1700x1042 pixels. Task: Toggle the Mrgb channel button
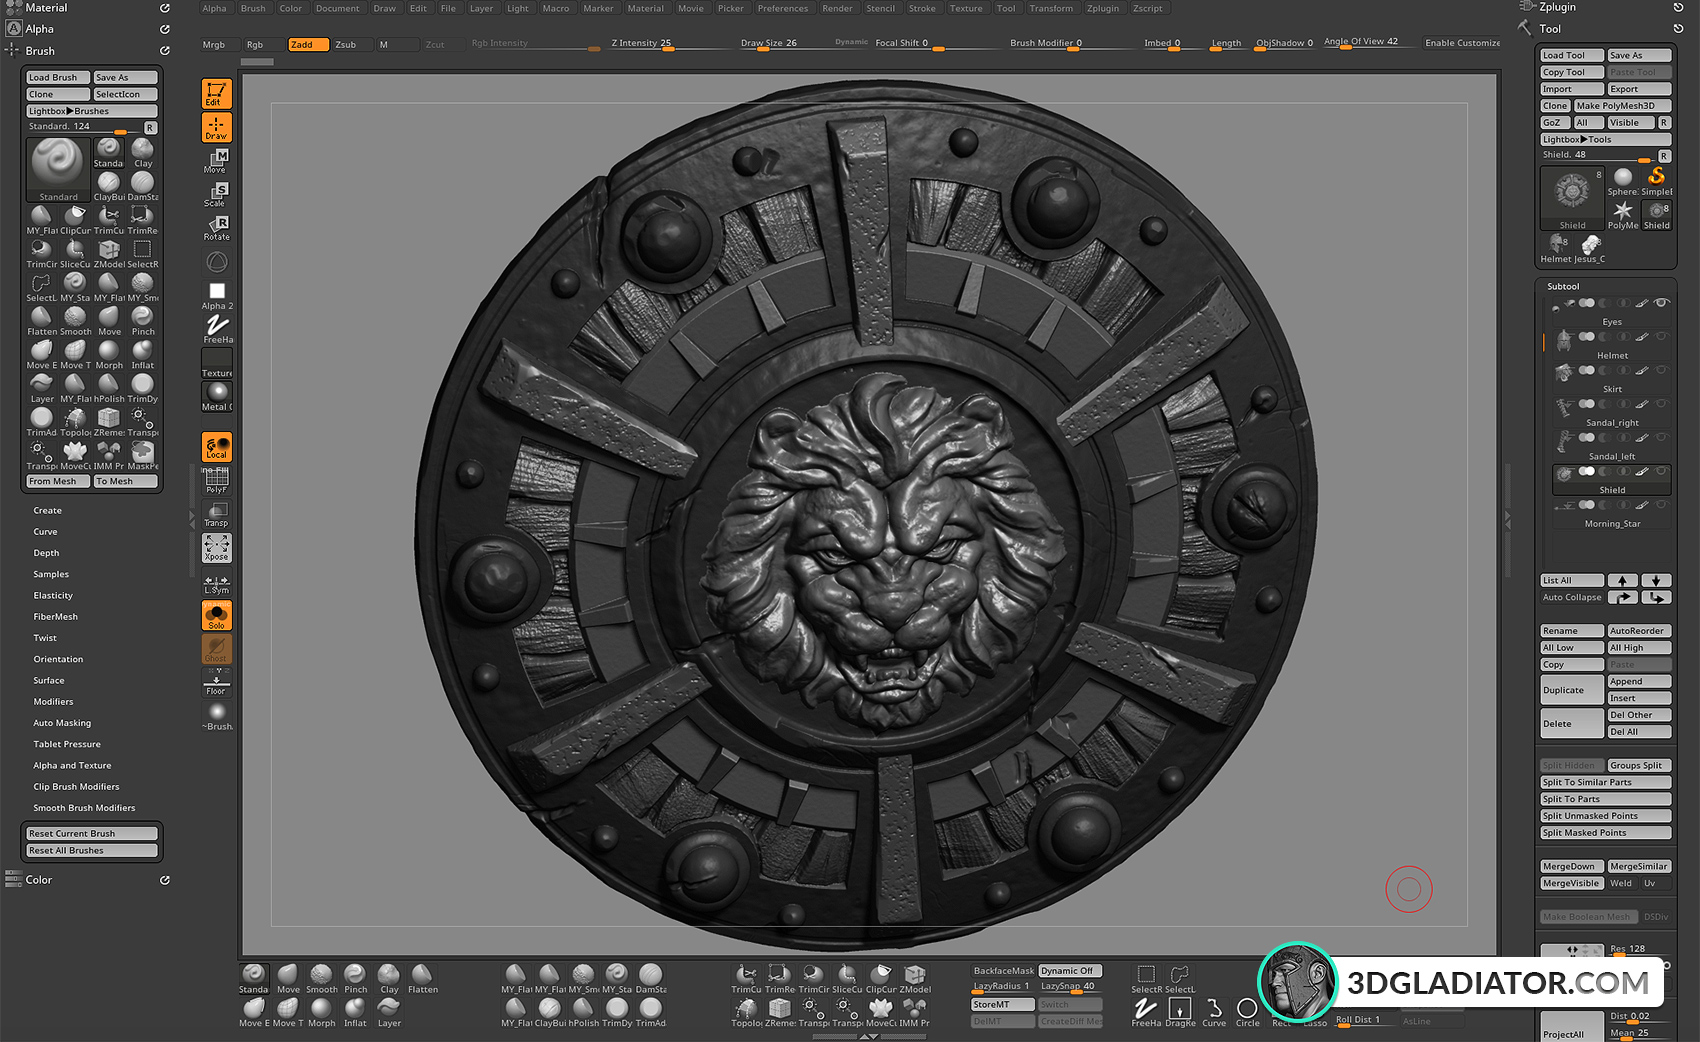point(219,44)
